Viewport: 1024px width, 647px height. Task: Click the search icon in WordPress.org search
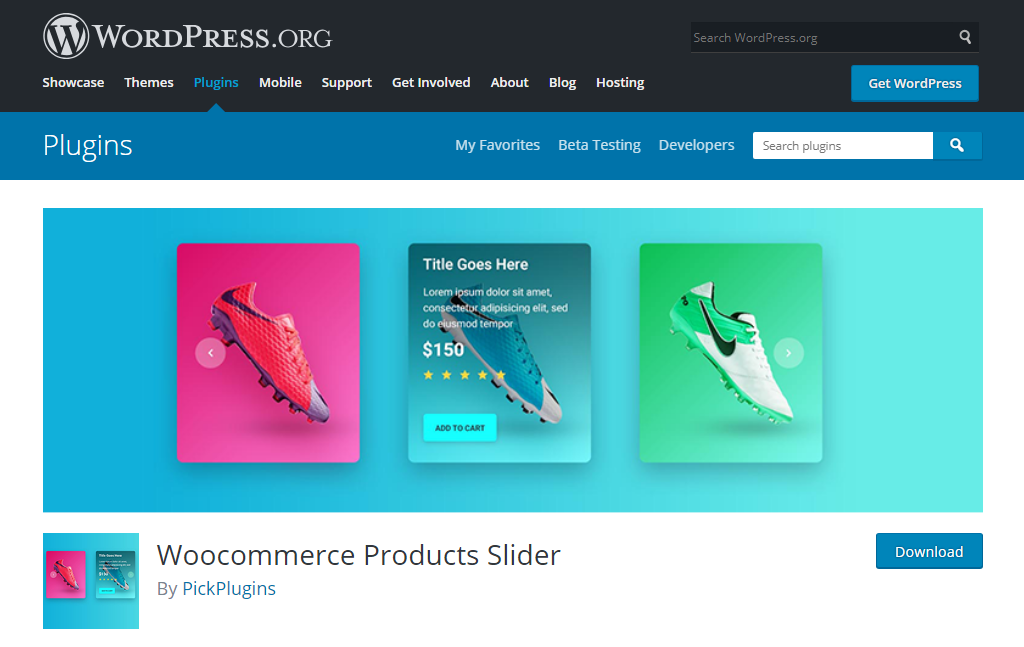click(965, 37)
